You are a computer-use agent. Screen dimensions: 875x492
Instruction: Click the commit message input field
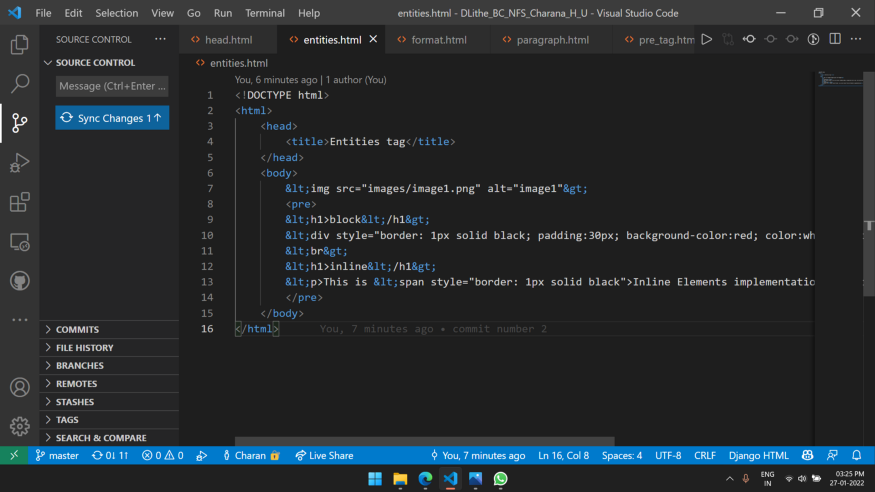click(112, 86)
